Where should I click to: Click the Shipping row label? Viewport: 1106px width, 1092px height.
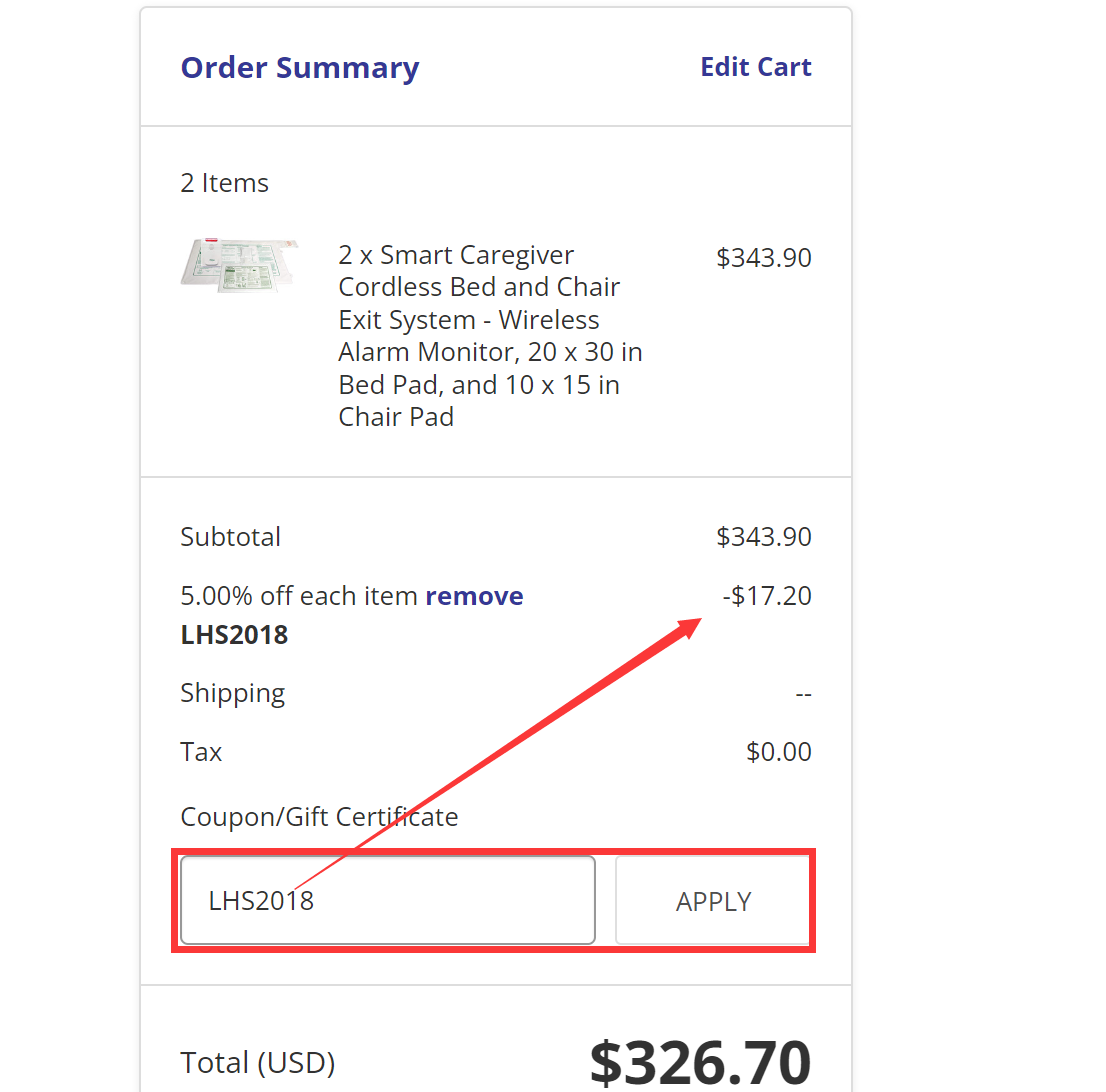tap(232, 692)
